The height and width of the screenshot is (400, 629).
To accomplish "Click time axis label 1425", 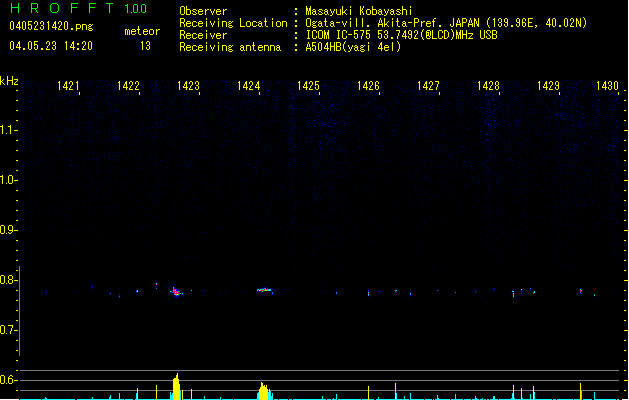I will pos(308,86).
